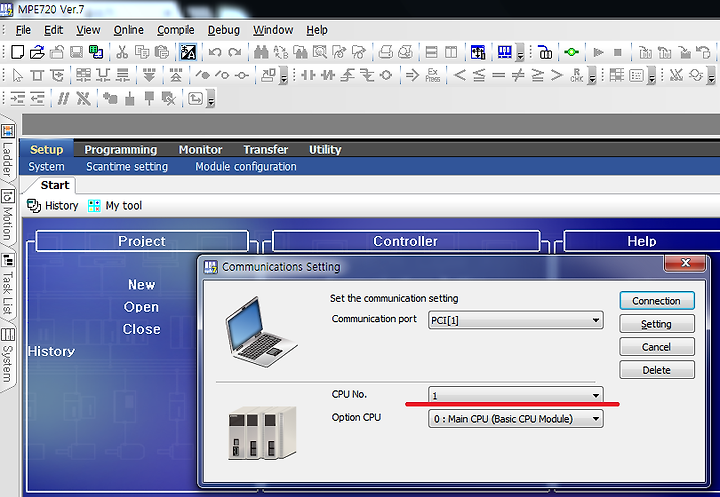Select the Setup tab
The width and height of the screenshot is (720, 497).
[x=46, y=150]
